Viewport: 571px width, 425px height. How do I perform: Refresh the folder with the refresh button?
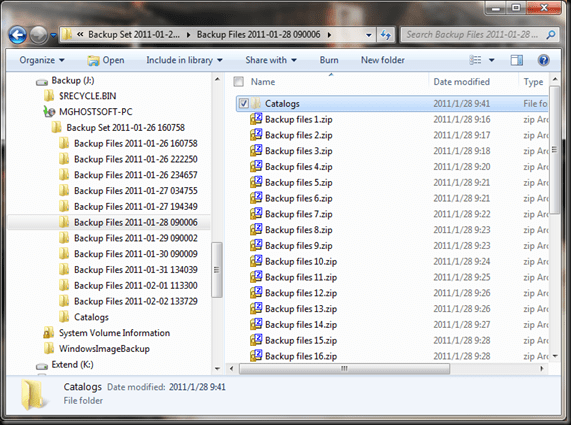[386, 35]
